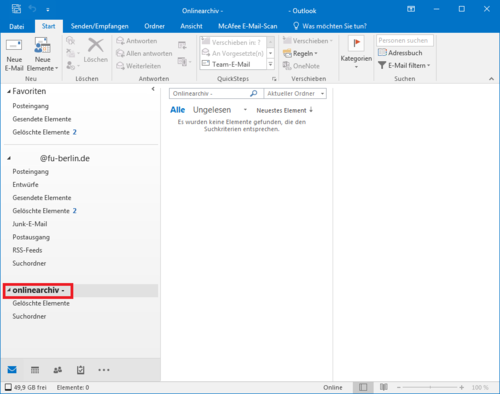
Task: Switch to the Ansicht tab
Action: pos(191,26)
